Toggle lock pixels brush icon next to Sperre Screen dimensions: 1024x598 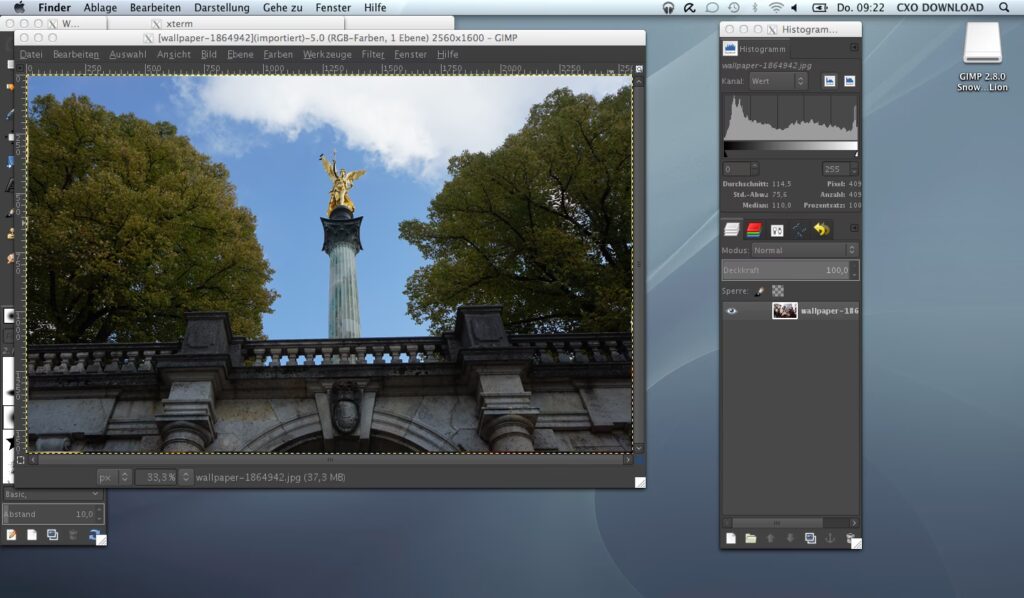click(759, 291)
